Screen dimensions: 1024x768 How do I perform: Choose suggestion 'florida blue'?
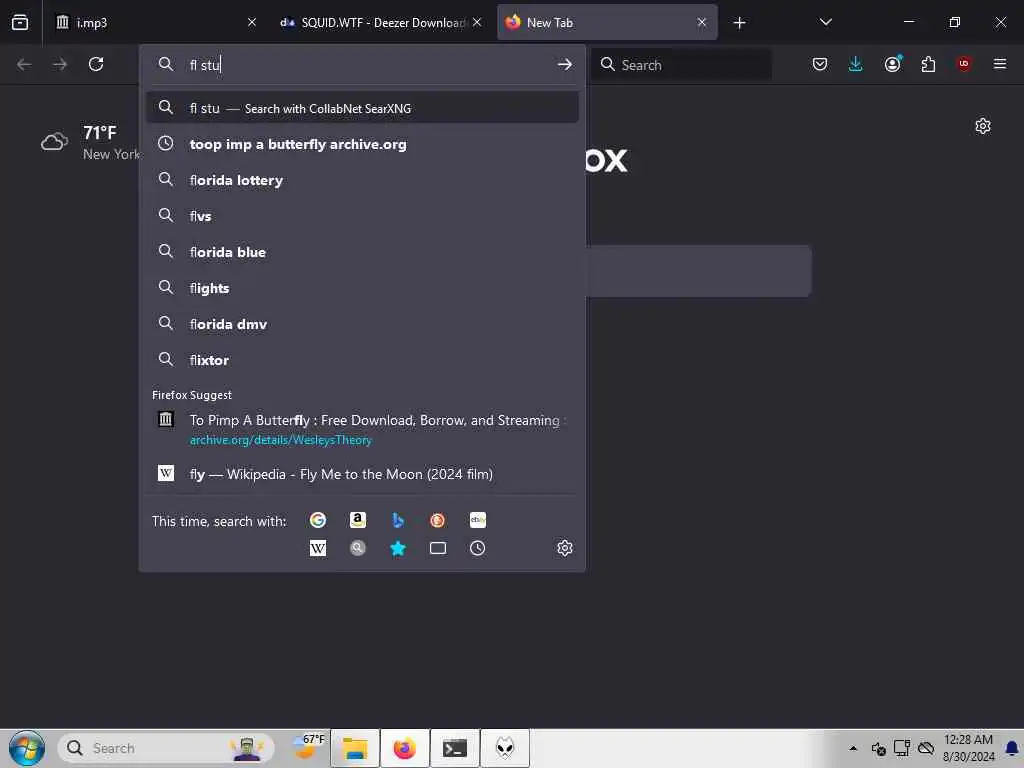[362, 252]
